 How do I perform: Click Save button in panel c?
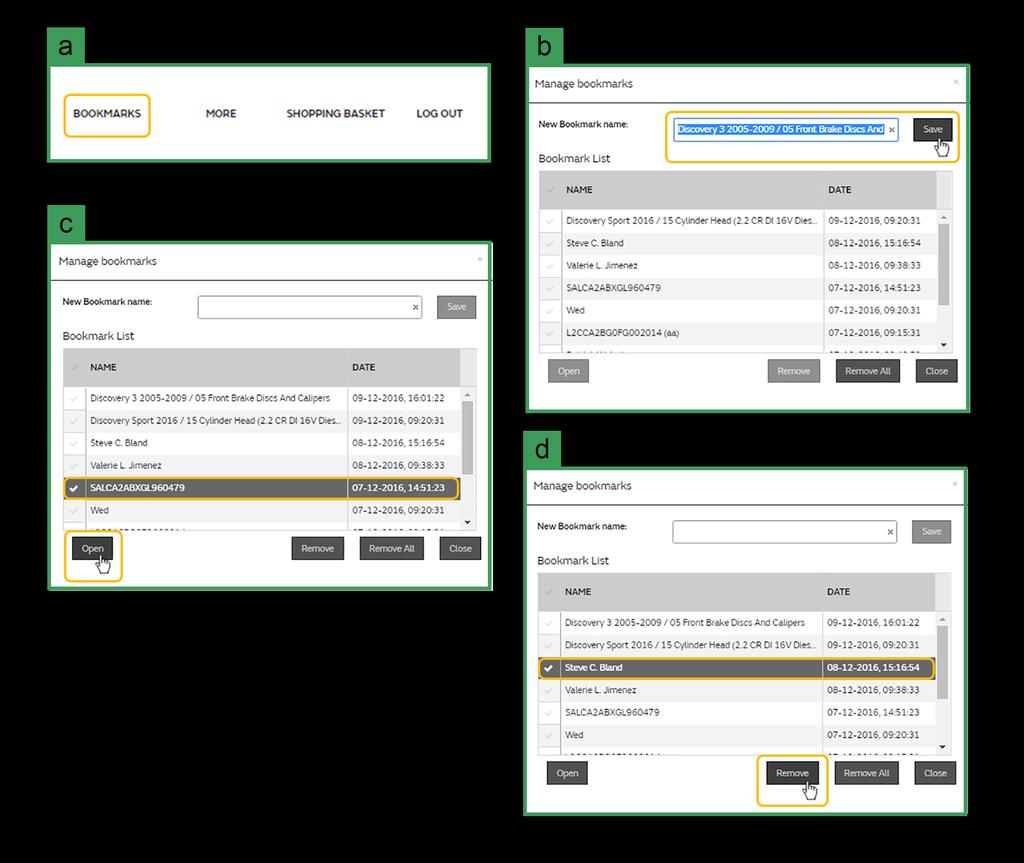coord(456,307)
